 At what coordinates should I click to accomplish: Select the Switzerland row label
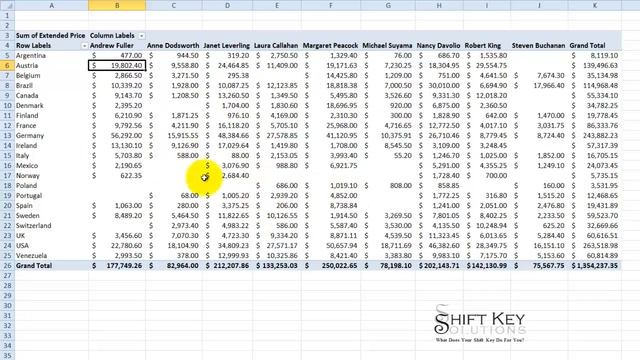pos(51,226)
